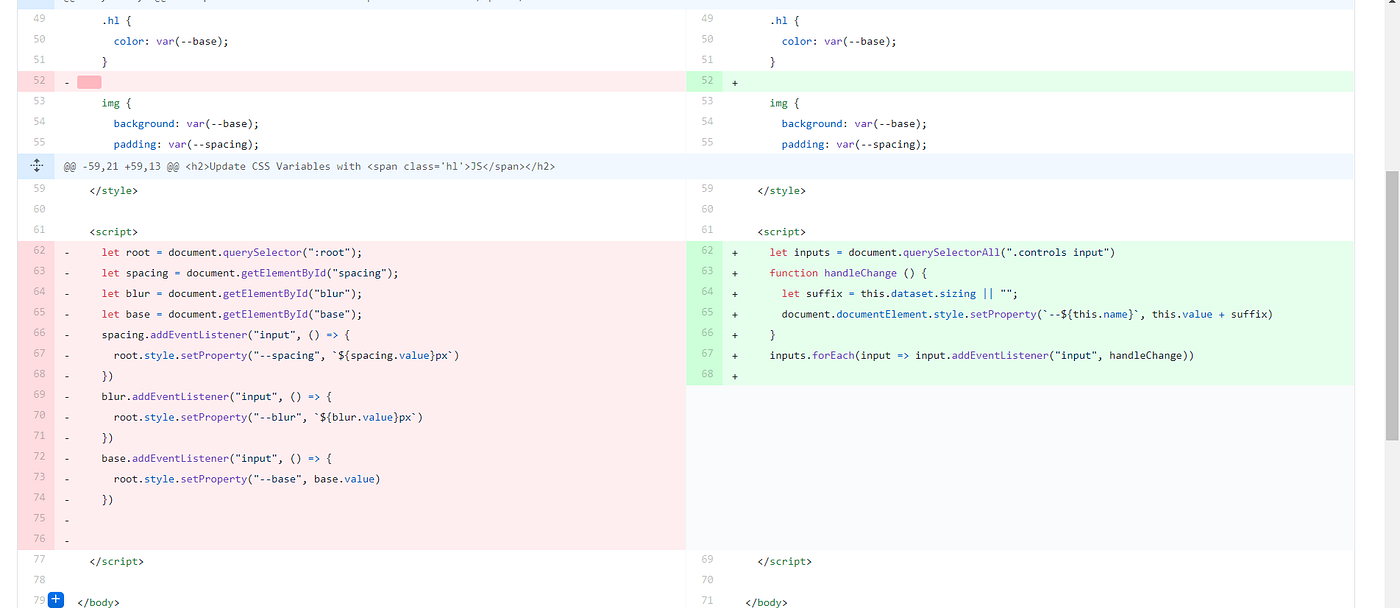The image size is (1400, 608).
Task: Click added line starting 'inputs.forEach(input =>'
Action: (x=982, y=355)
